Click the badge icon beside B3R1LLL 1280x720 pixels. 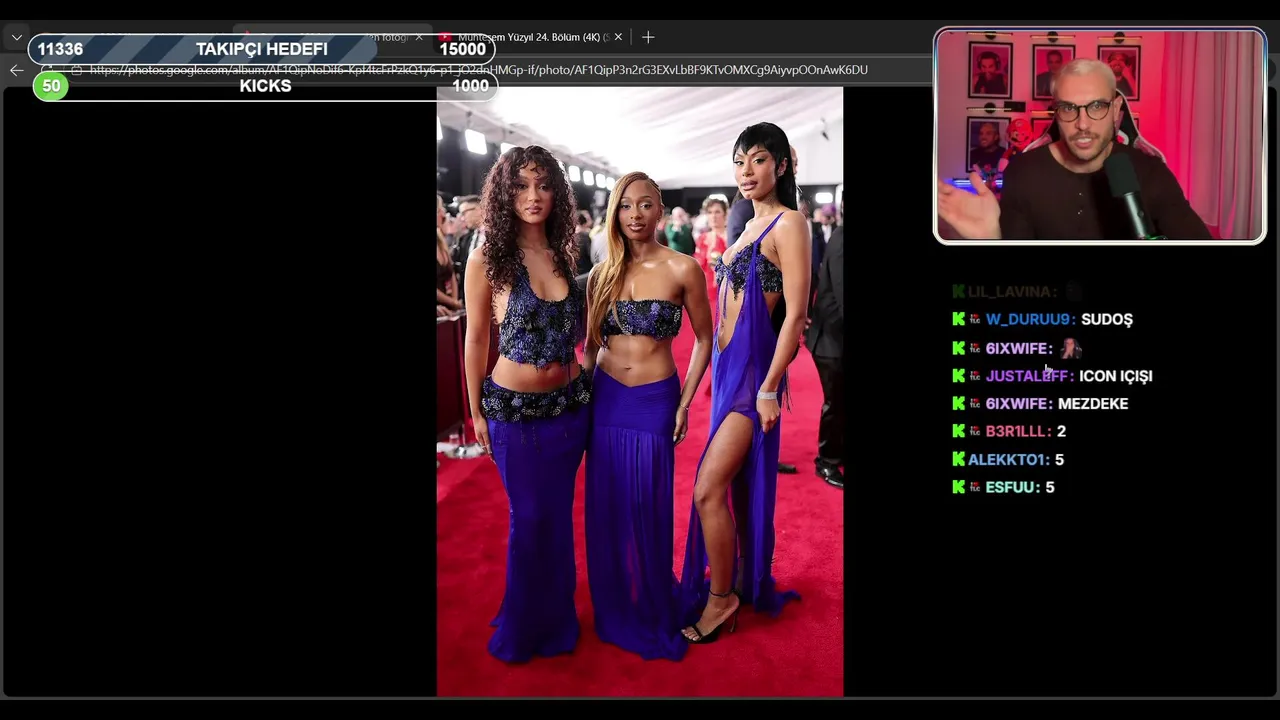[975, 431]
